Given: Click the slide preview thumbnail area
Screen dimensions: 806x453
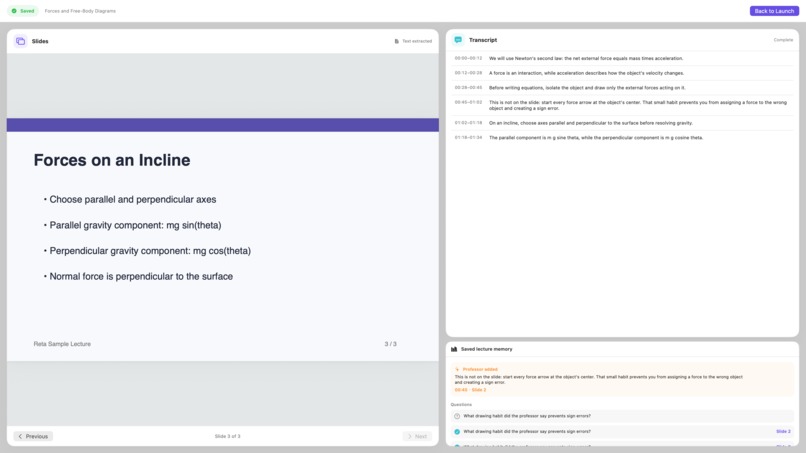Looking at the screenshot, I should [223, 239].
